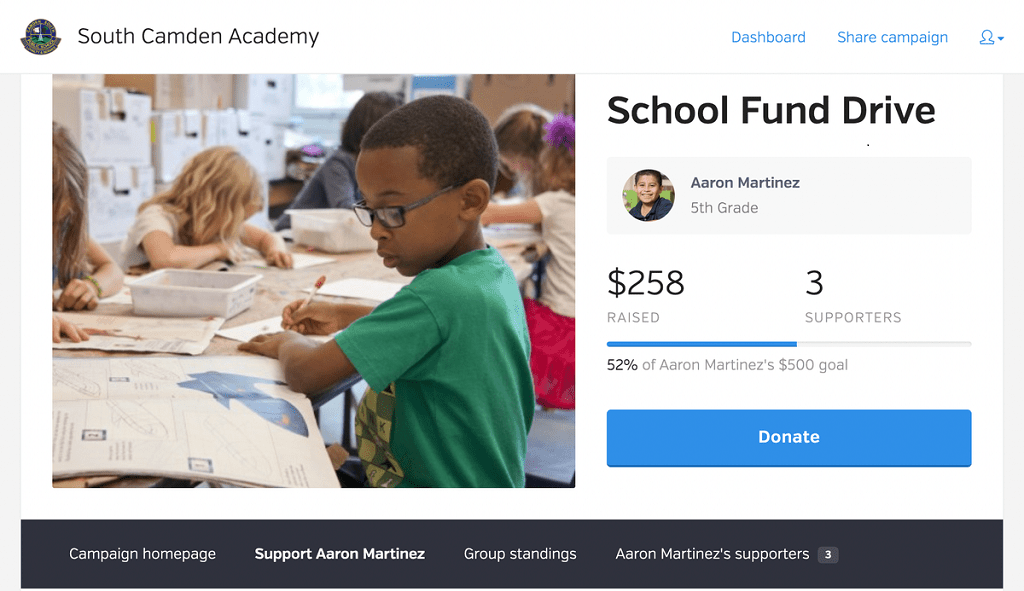View the Group standings tab
Viewport: 1024px width, 591px height.
tap(520, 554)
